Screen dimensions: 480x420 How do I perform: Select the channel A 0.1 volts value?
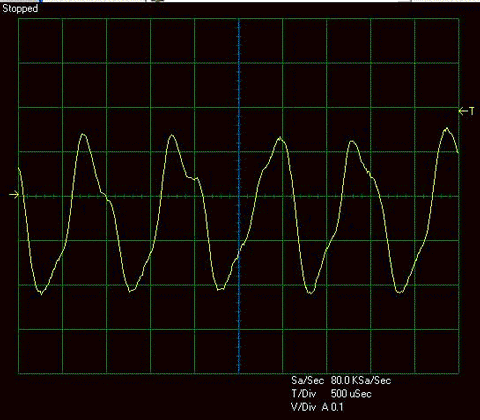coord(333,407)
